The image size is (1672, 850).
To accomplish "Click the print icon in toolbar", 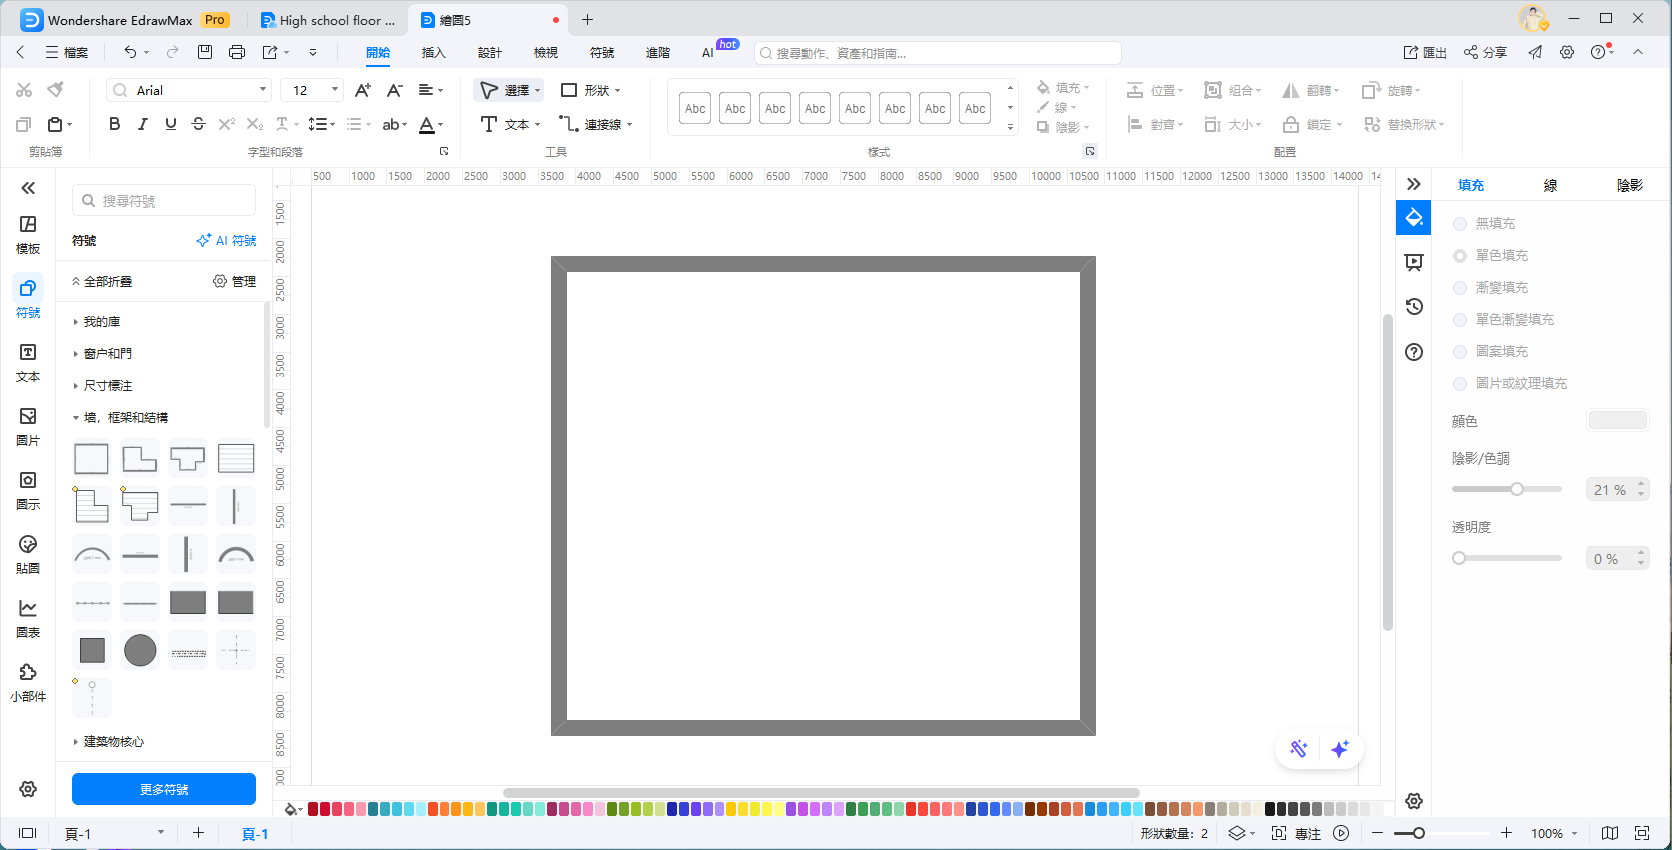I will [x=237, y=52].
